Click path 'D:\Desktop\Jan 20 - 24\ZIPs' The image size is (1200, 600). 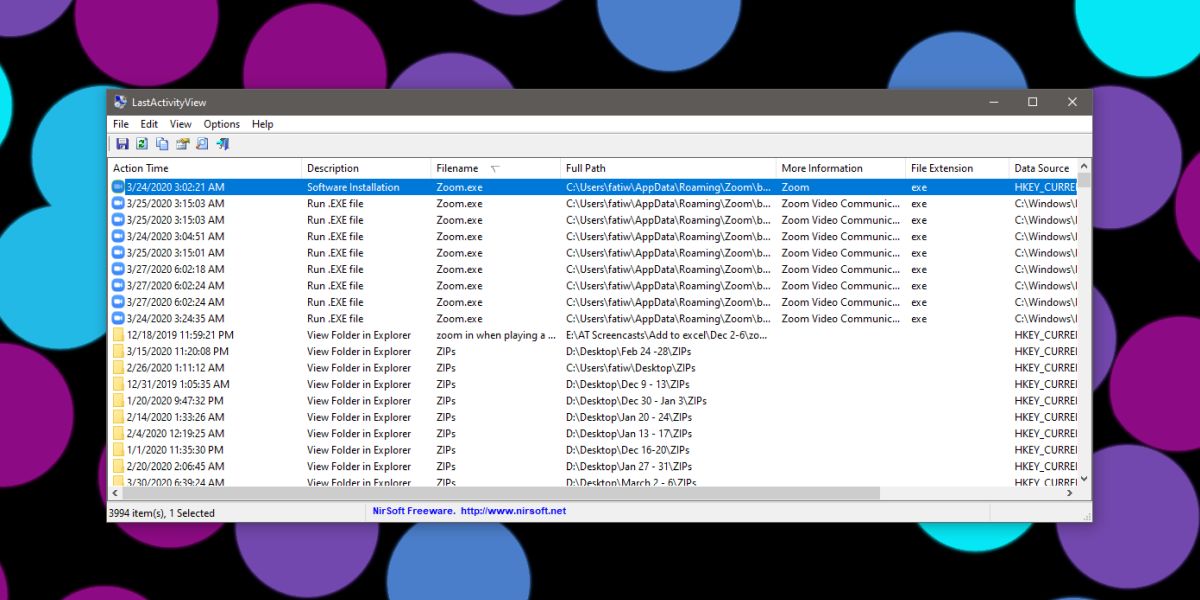tap(629, 417)
